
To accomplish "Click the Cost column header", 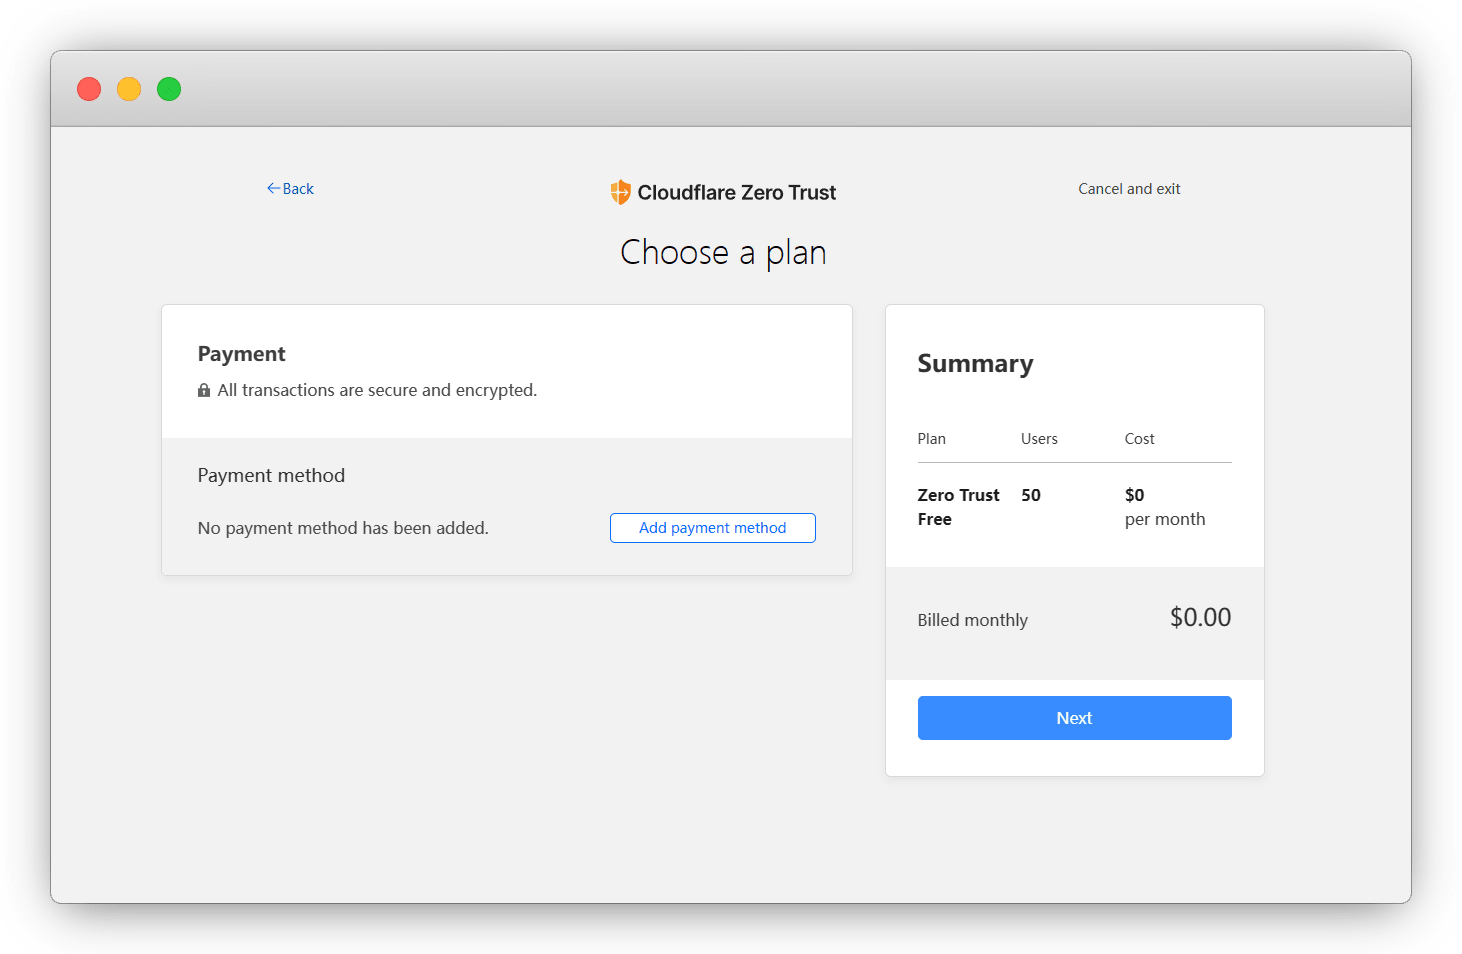I will 1140,439.
